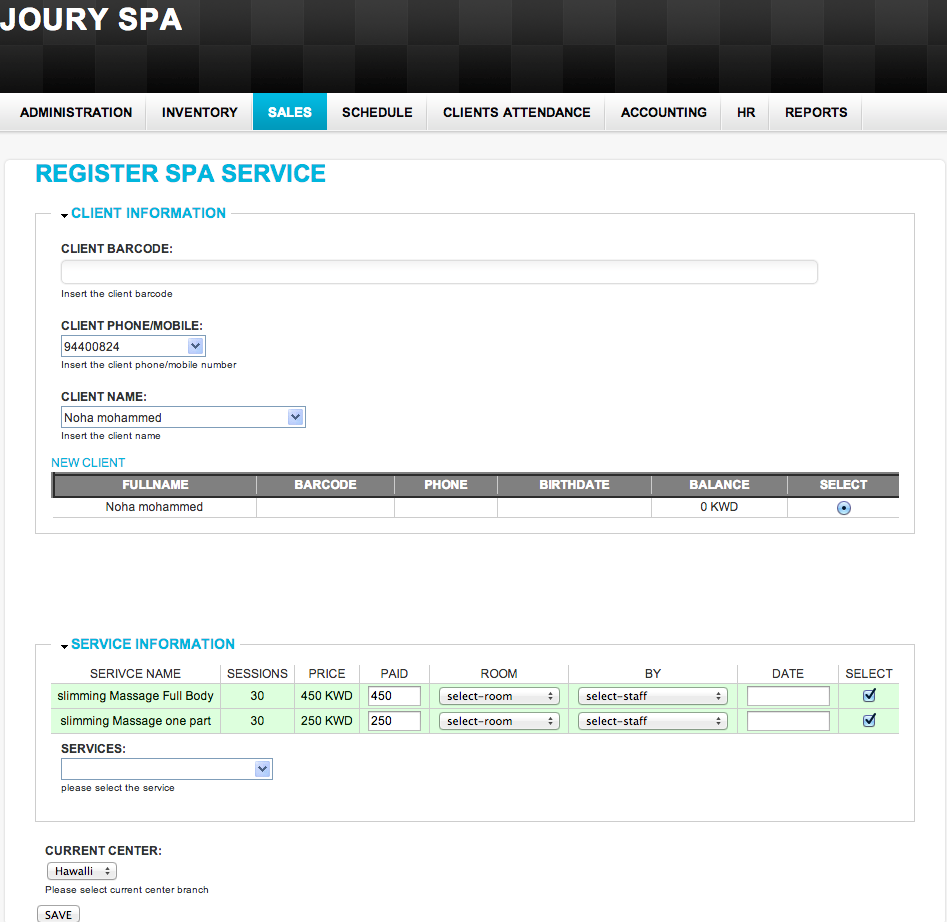The height and width of the screenshot is (922, 947).
Task: Go to the Reports tab
Action: pos(816,112)
